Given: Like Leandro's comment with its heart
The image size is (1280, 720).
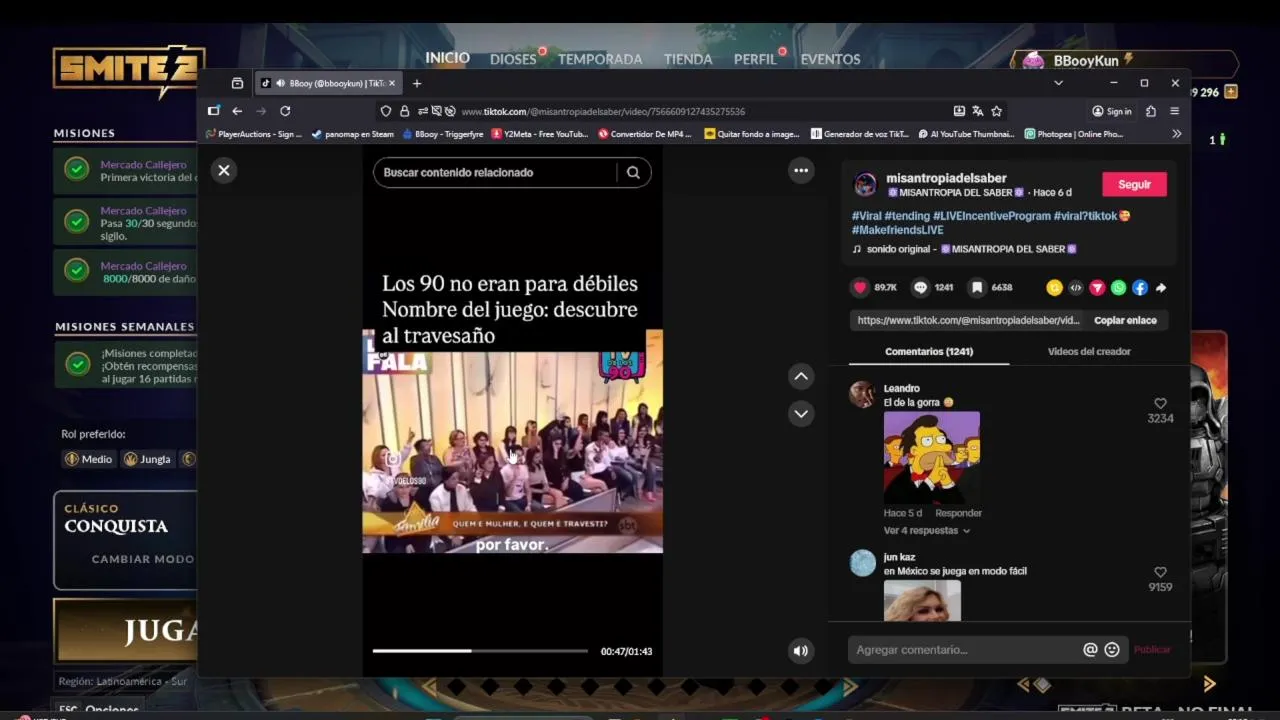Looking at the screenshot, I should (x=1160, y=404).
